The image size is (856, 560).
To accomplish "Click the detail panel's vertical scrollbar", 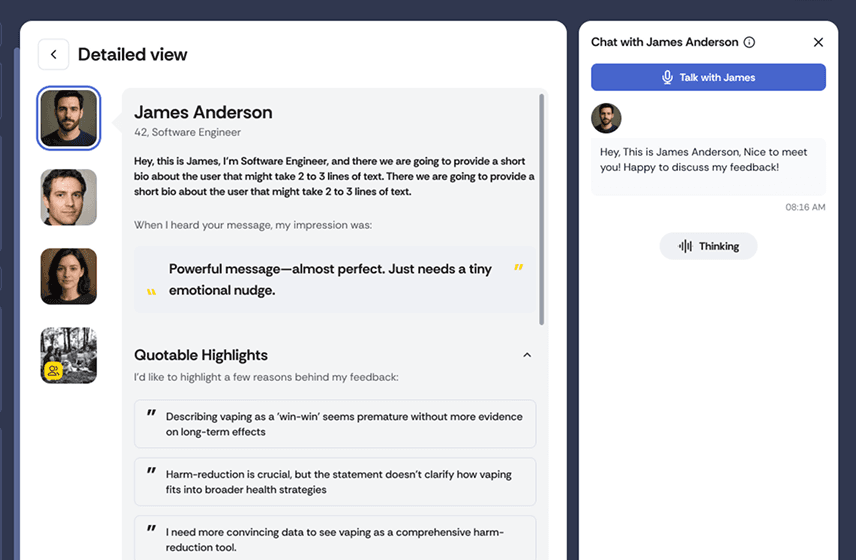I will pyautogui.click(x=542, y=208).
